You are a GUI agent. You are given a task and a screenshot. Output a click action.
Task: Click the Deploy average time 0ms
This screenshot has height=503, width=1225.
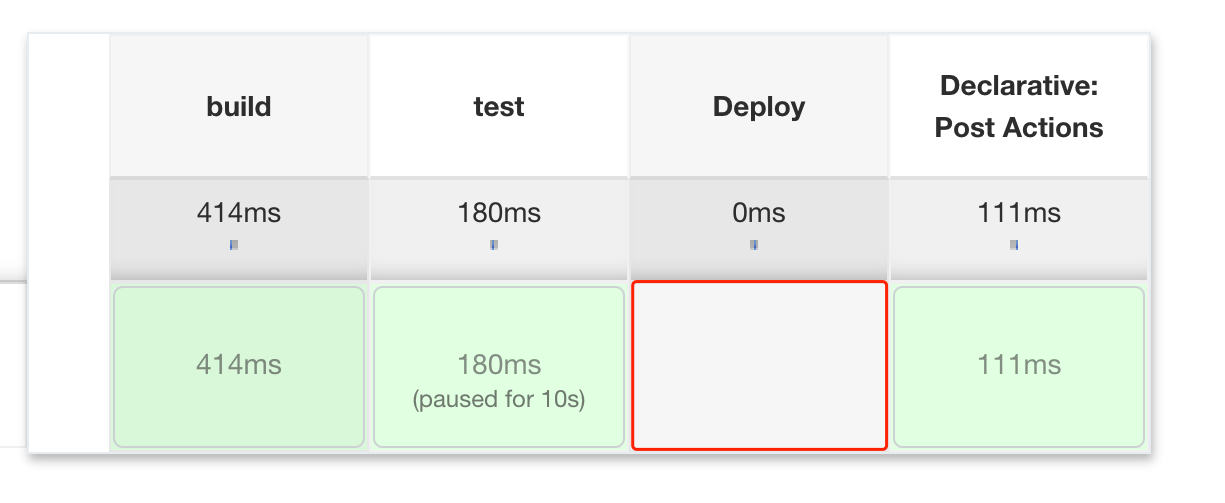(759, 213)
